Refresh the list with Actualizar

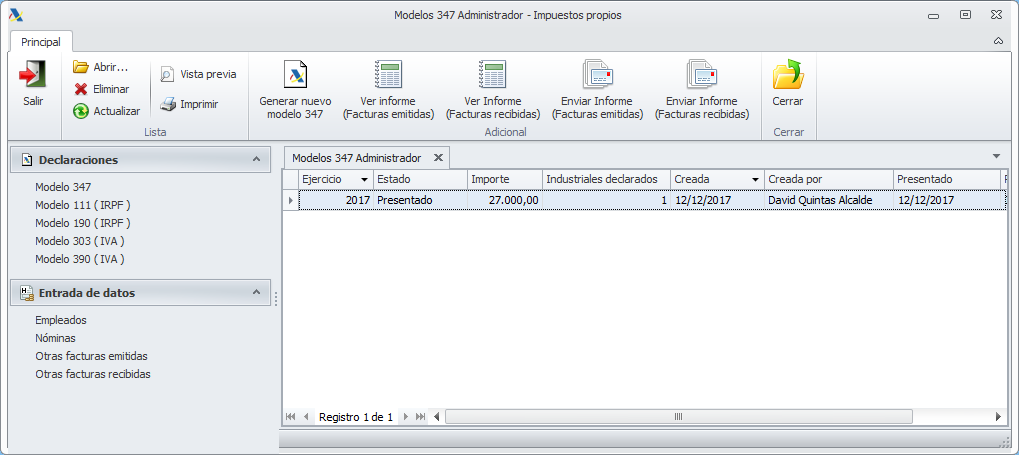click(x=107, y=111)
